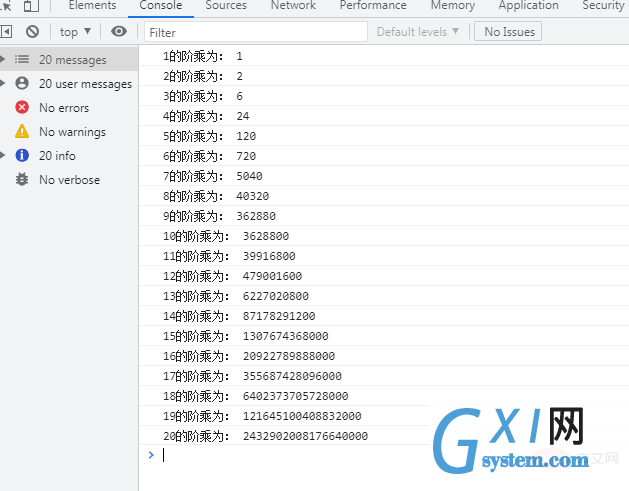This screenshot has height=491, width=629.
Task: Click the log line showing 720
Action: point(384,156)
